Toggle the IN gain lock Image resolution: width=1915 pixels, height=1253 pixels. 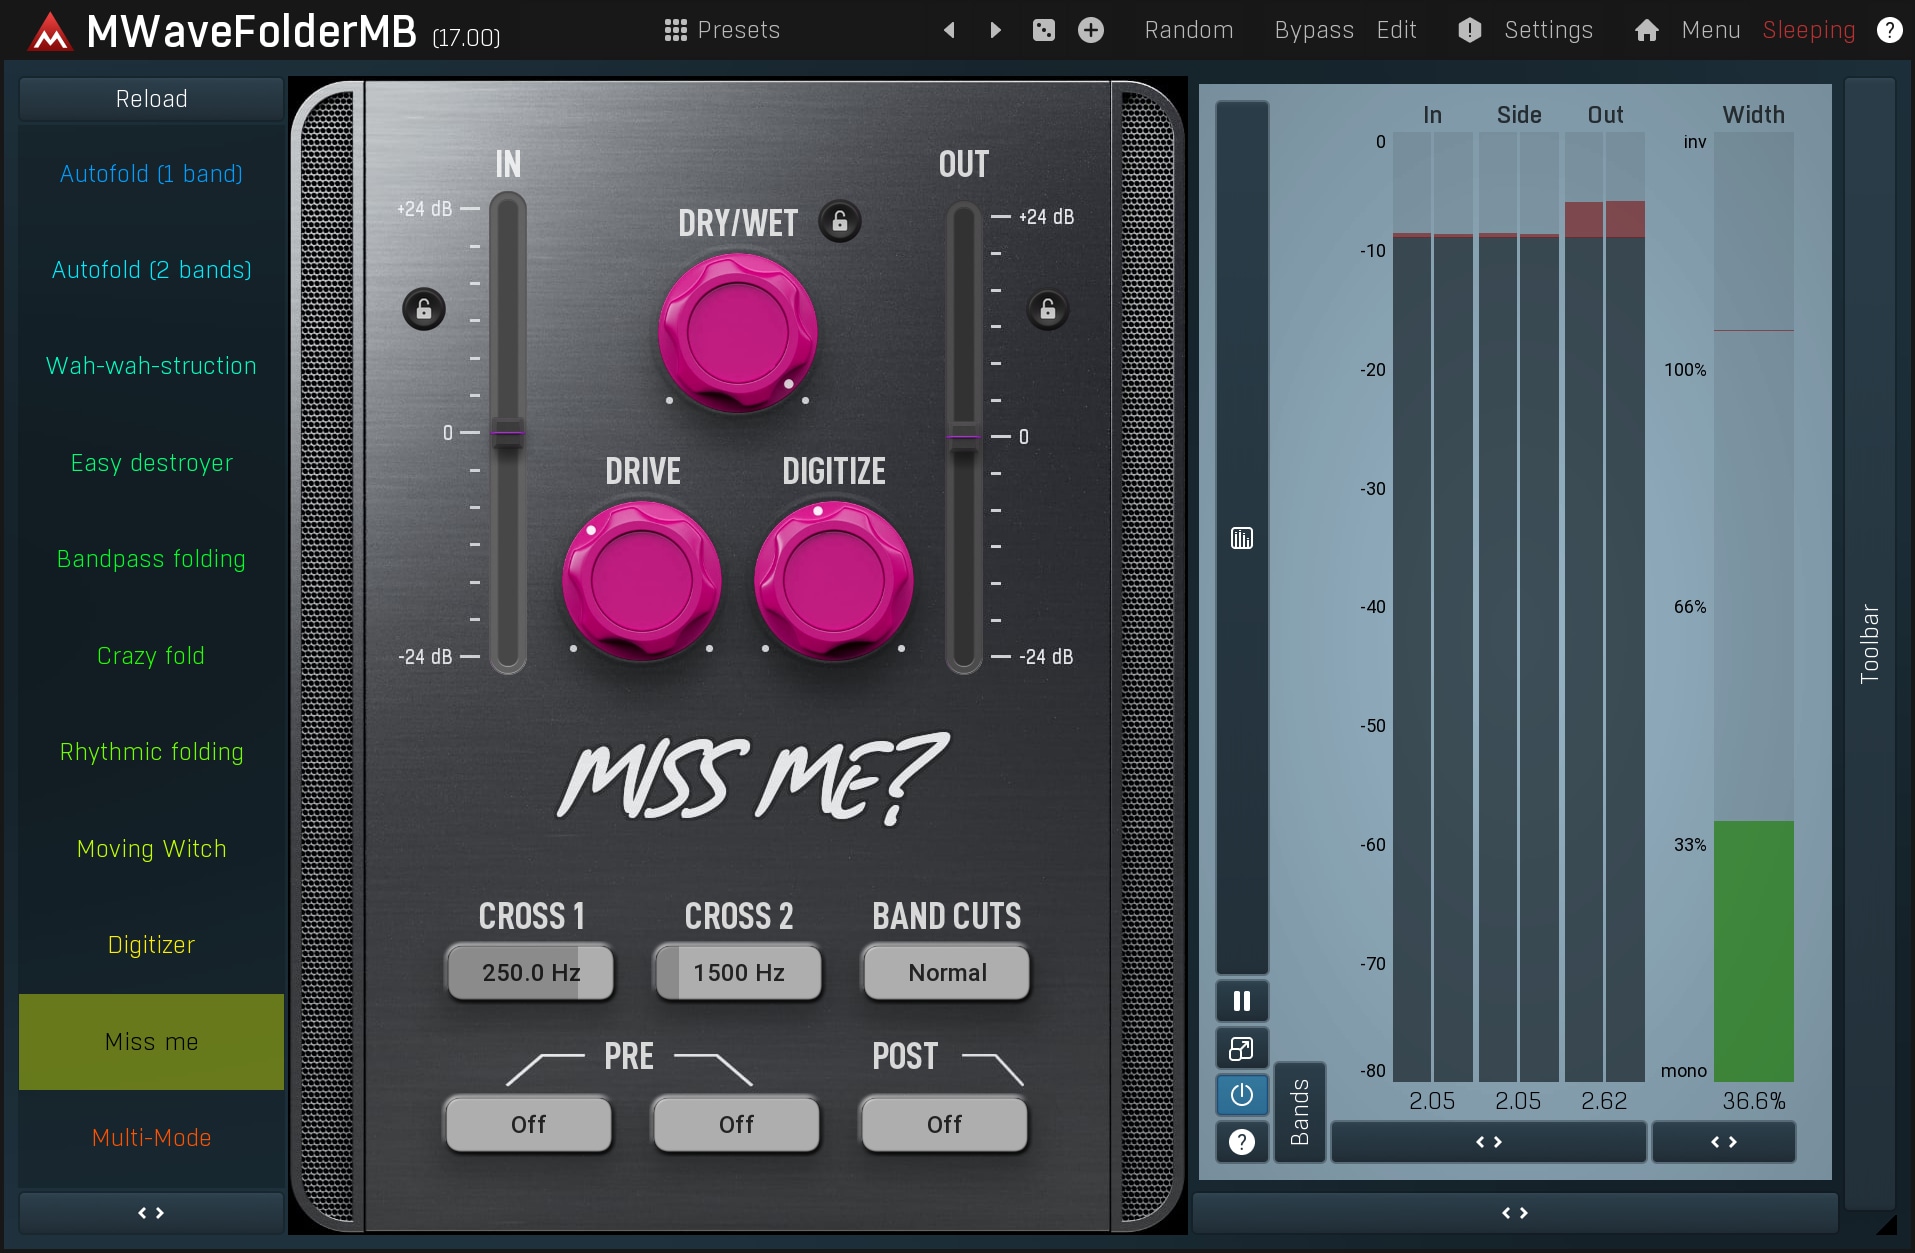click(424, 309)
